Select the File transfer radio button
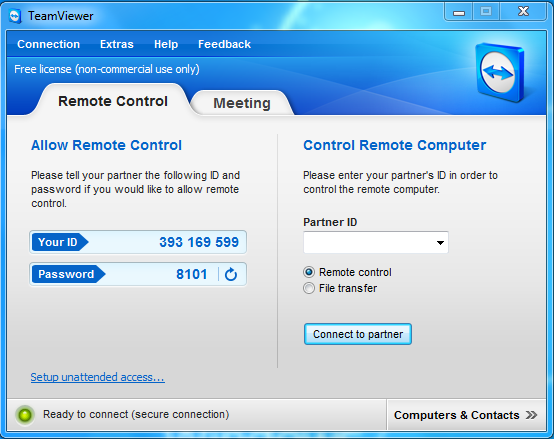The image size is (554, 439). click(309, 288)
